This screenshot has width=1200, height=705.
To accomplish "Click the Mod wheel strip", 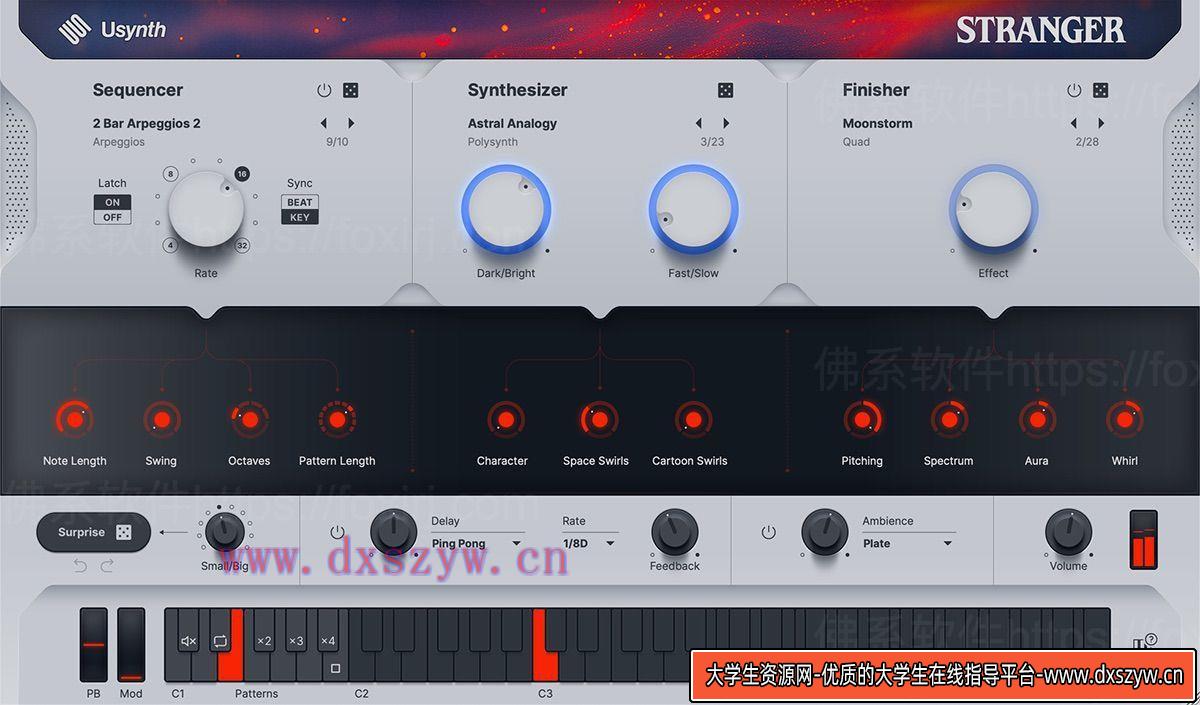I will click(x=131, y=645).
